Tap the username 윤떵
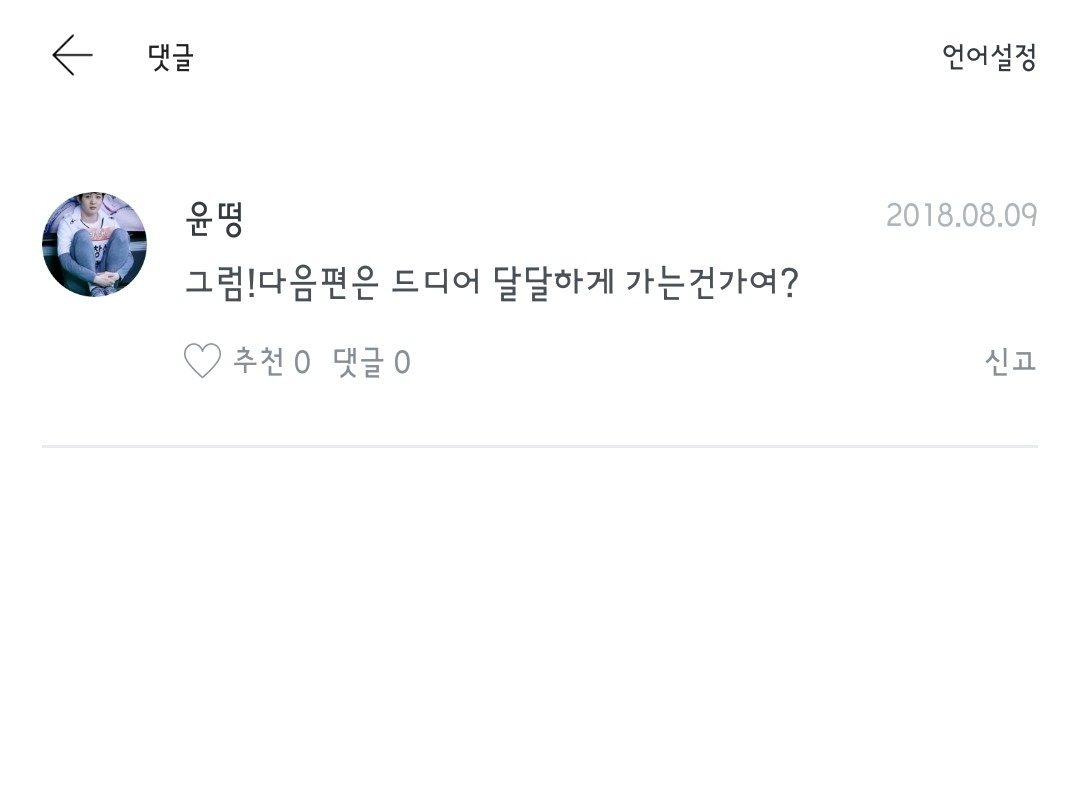This screenshot has height=810, width=1080. (215, 218)
